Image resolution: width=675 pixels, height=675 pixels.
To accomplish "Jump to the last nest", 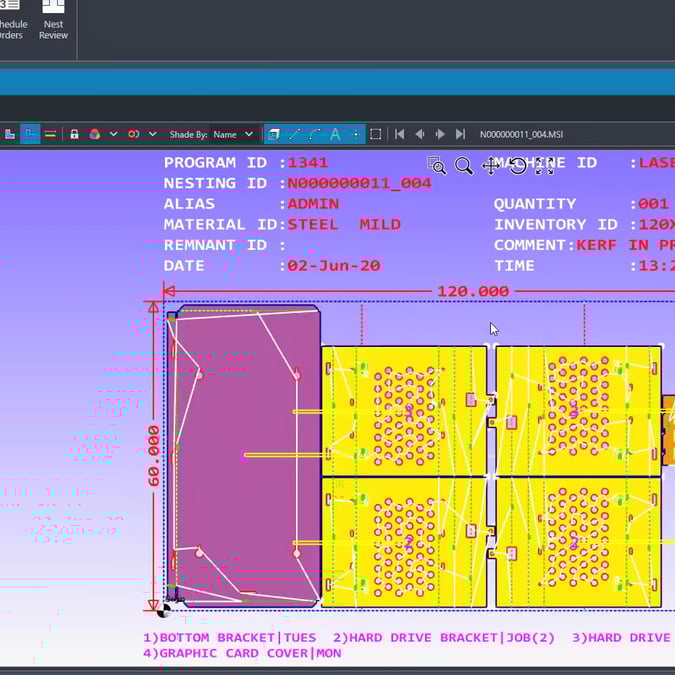I will [460, 134].
